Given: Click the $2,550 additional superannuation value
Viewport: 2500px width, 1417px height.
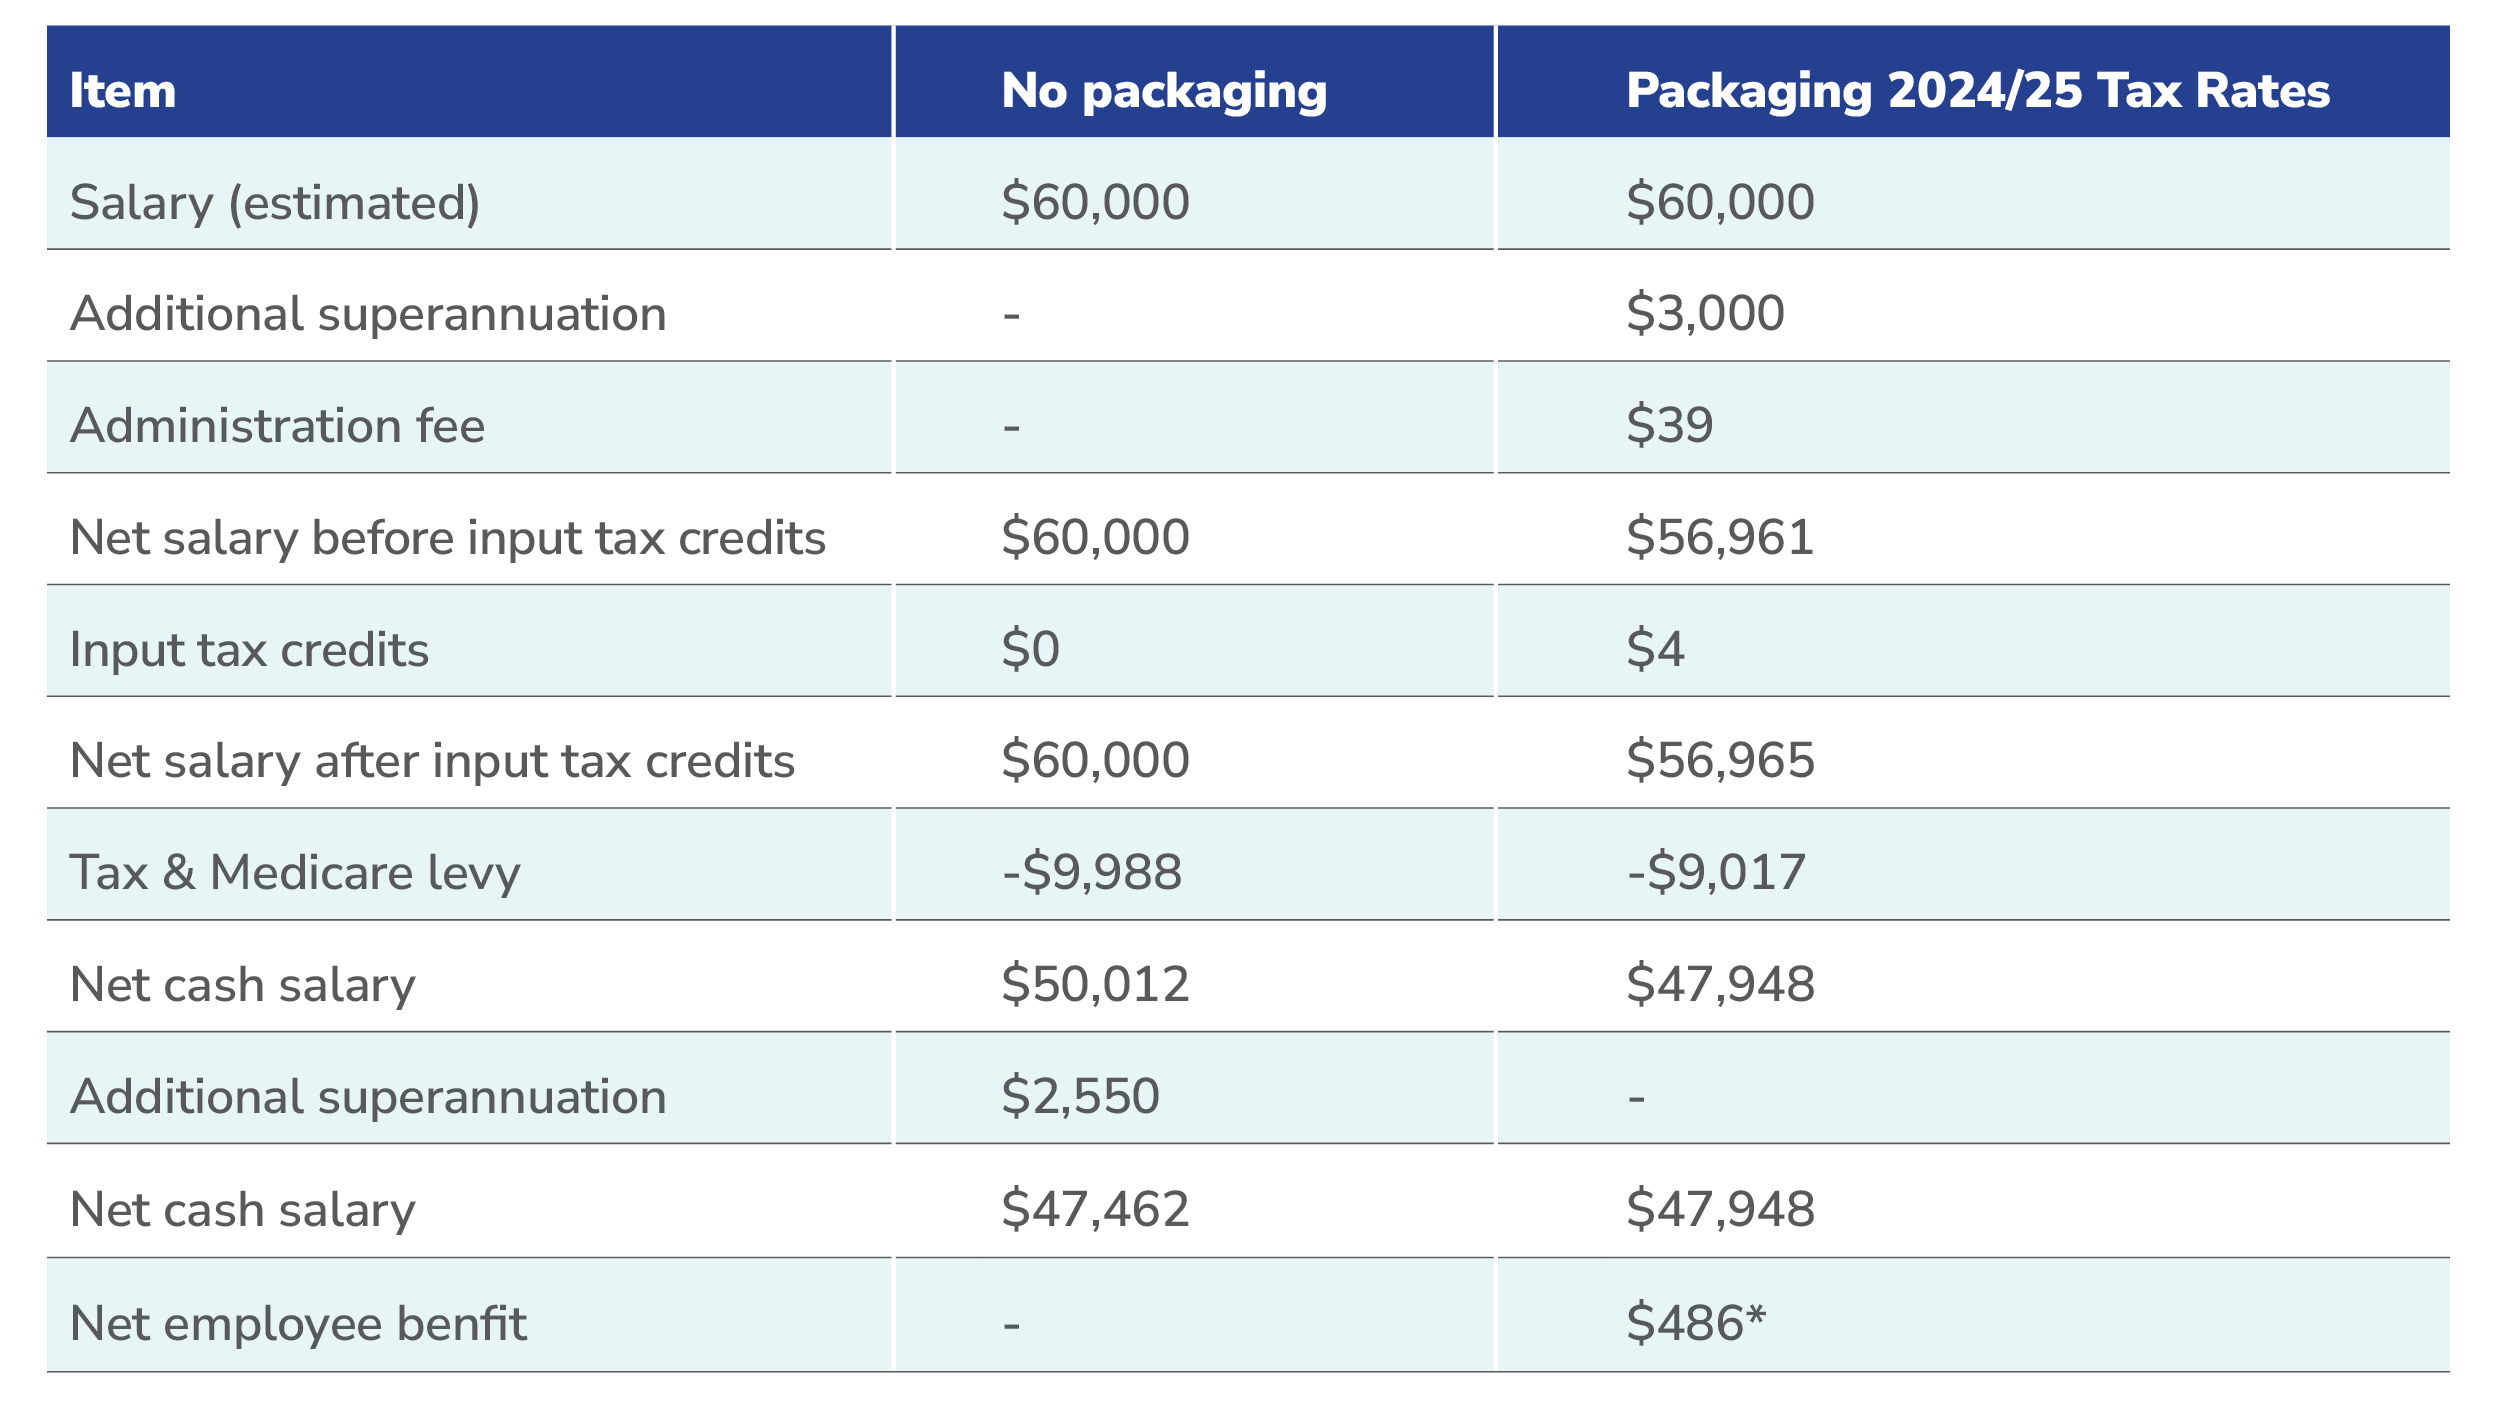Looking at the screenshot, I should (x=1080, y=1096).
